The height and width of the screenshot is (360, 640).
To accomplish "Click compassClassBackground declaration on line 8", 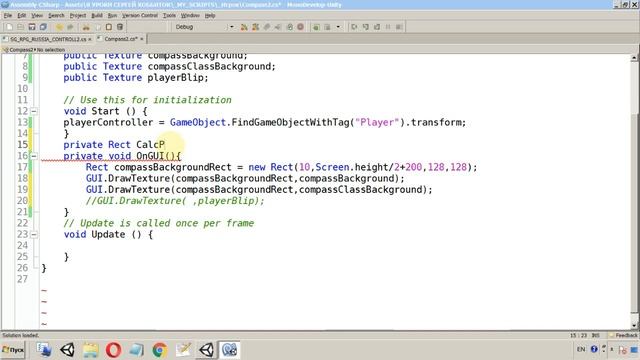I will 209,67.
